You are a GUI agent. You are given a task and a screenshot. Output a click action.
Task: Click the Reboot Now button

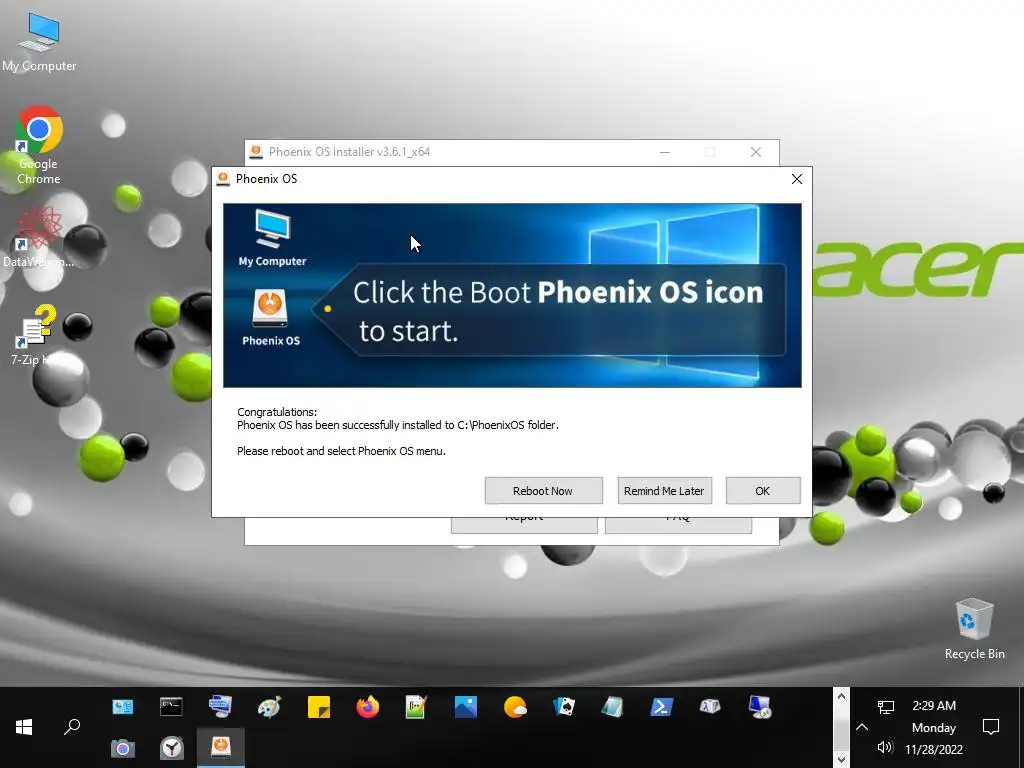click(x=543, y=490)
